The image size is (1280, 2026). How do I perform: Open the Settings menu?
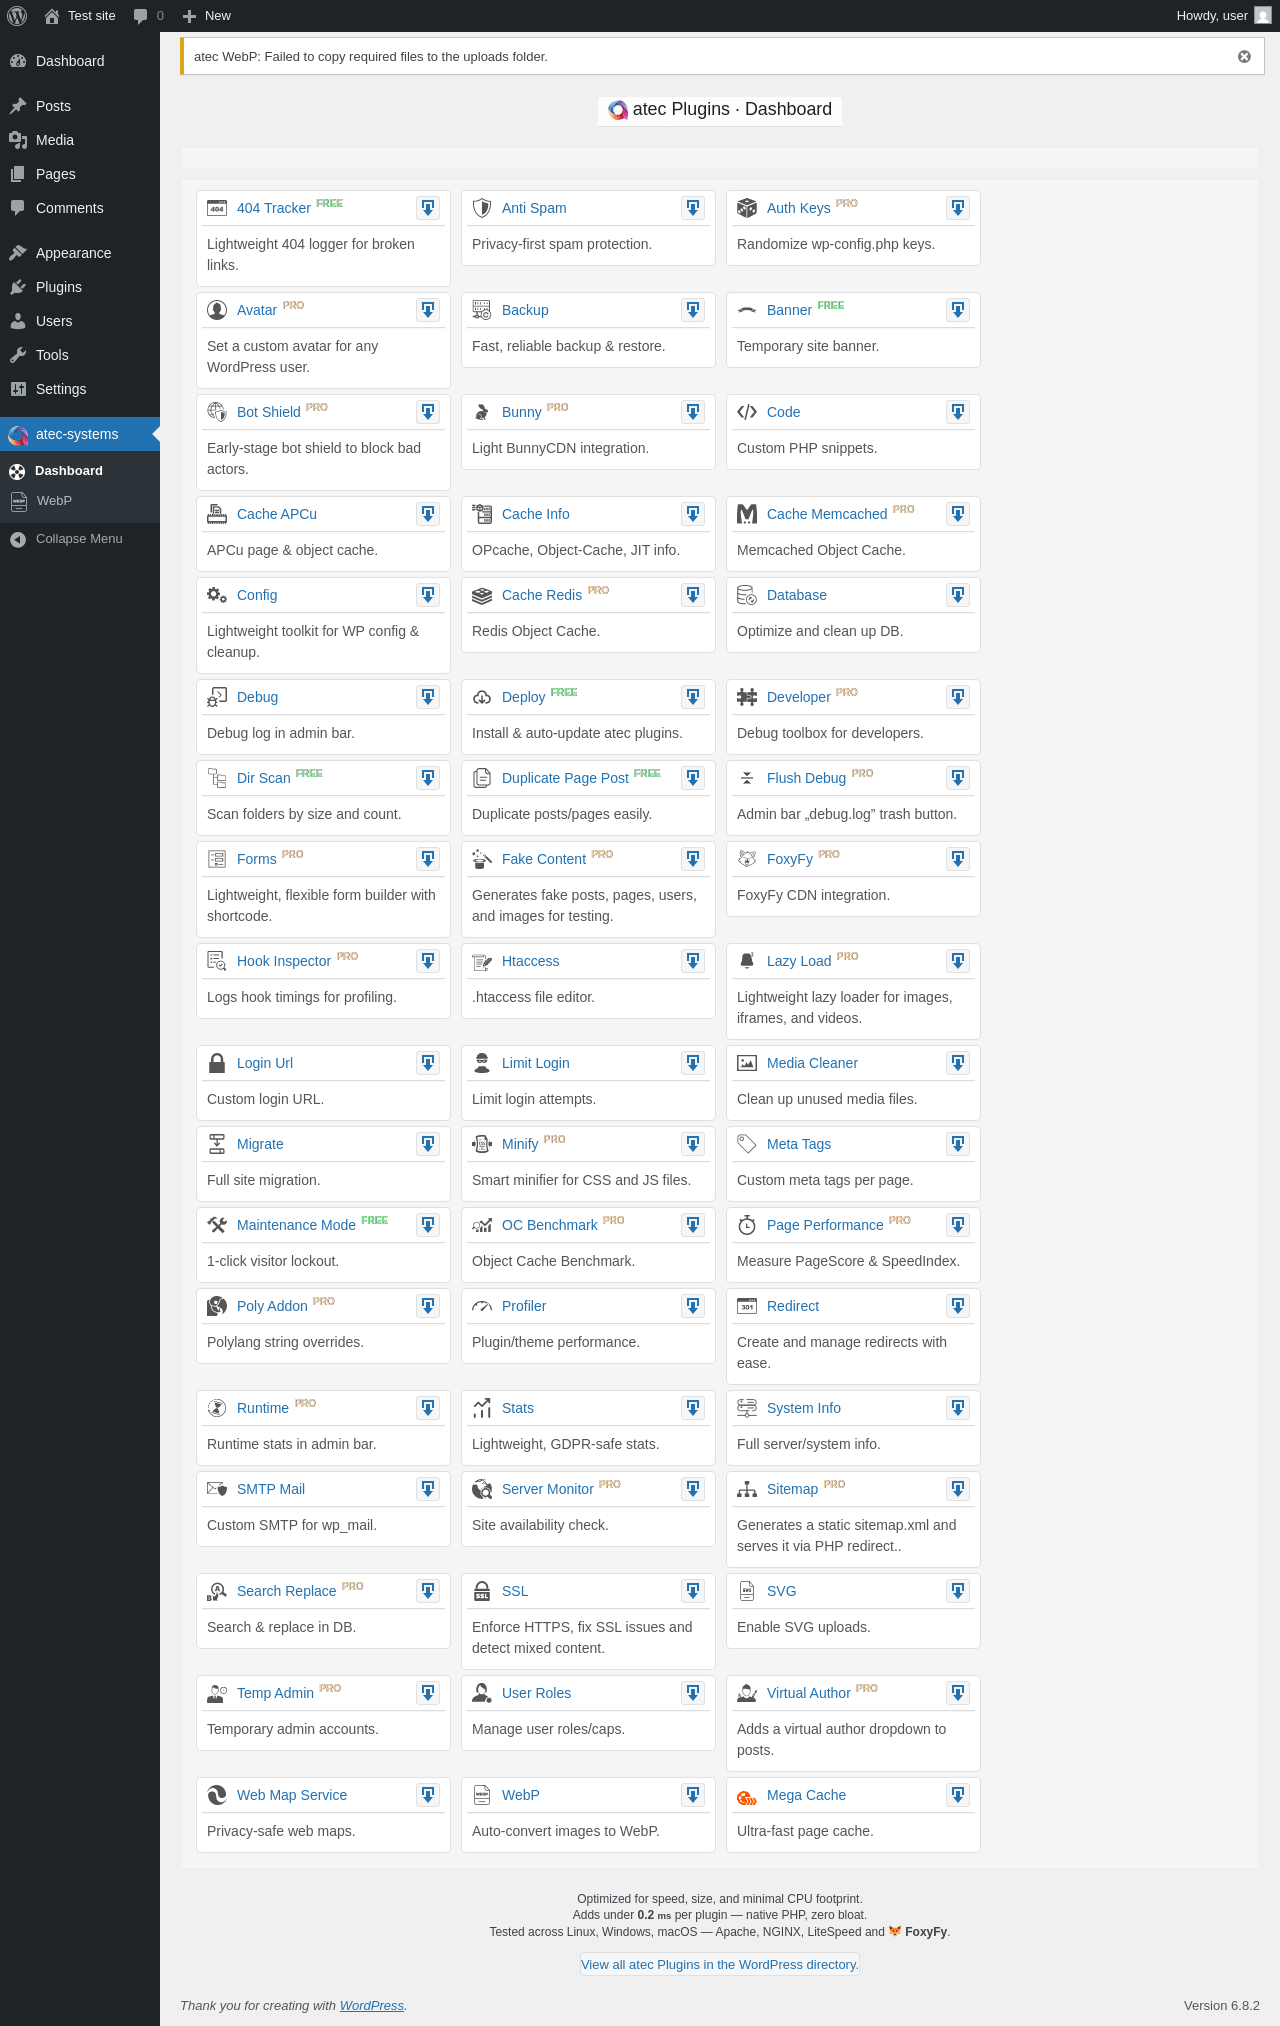pyautogui.click(x=80, y=389)
